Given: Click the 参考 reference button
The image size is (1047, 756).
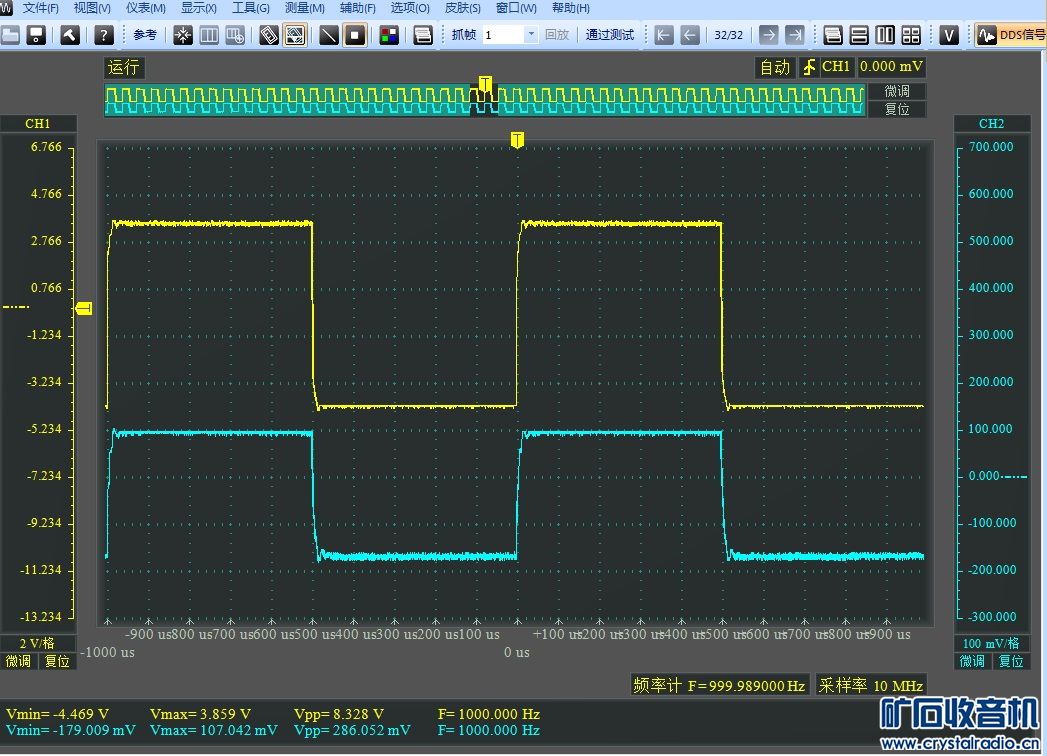Looking at the screenshot, I should coord(145,35).
